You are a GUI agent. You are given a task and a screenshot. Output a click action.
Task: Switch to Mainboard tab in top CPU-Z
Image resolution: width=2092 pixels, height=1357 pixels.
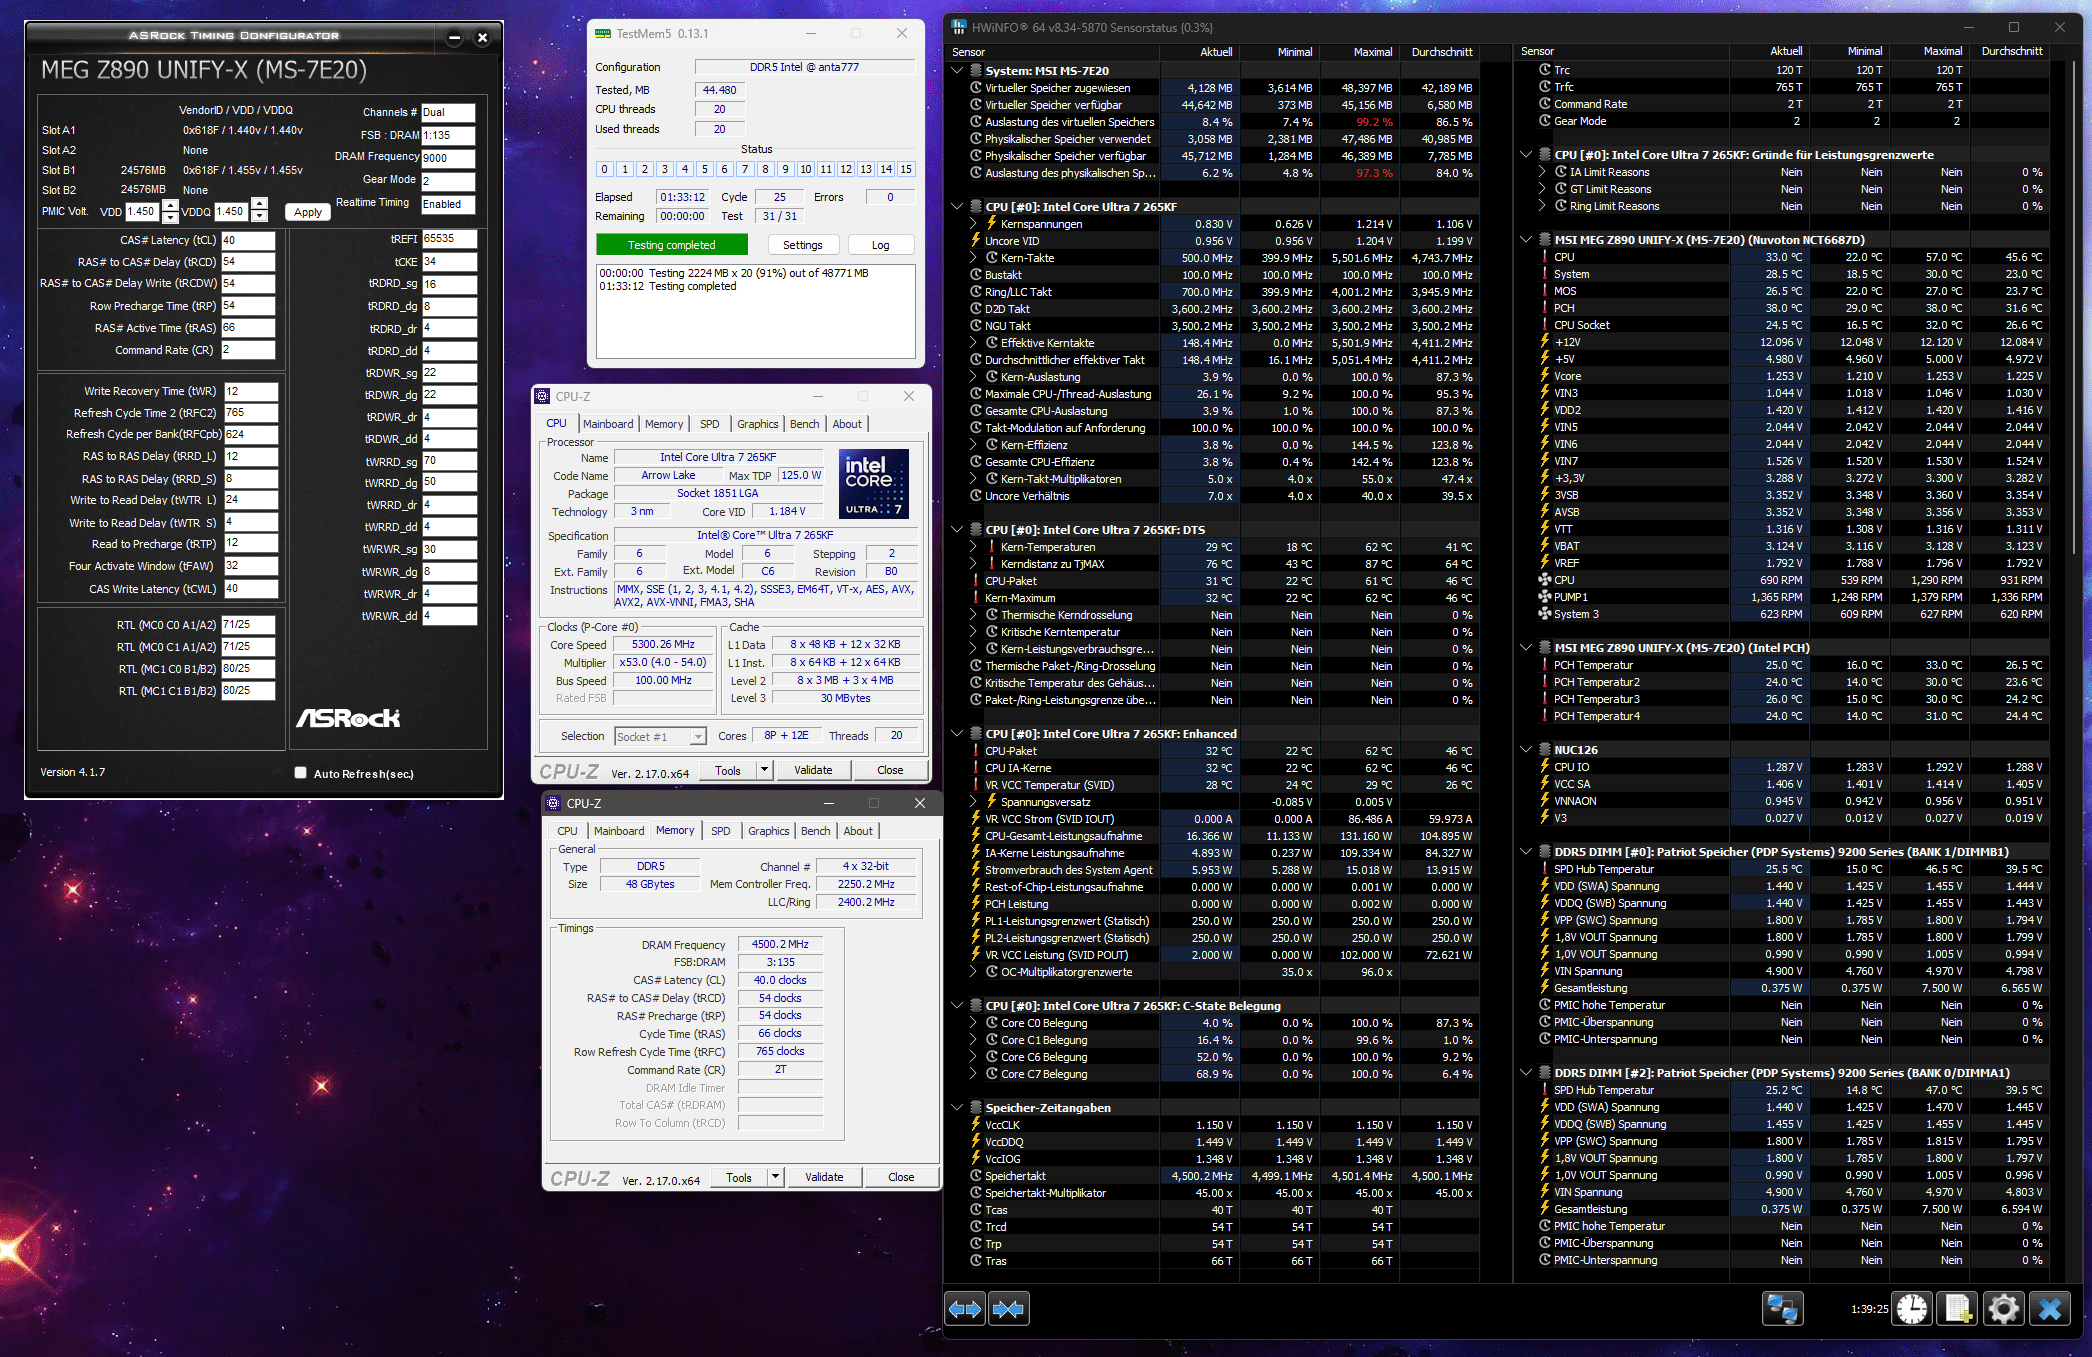click(608, 424)
